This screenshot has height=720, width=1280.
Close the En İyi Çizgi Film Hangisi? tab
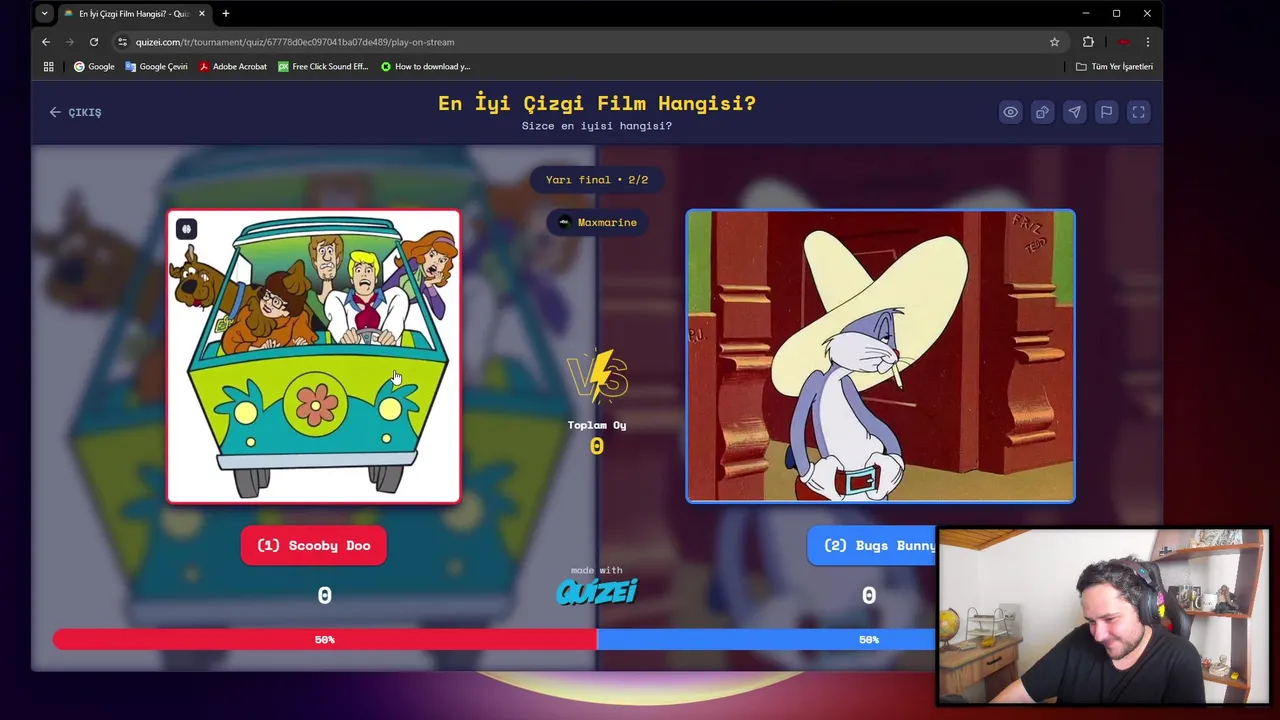(202, 13)
